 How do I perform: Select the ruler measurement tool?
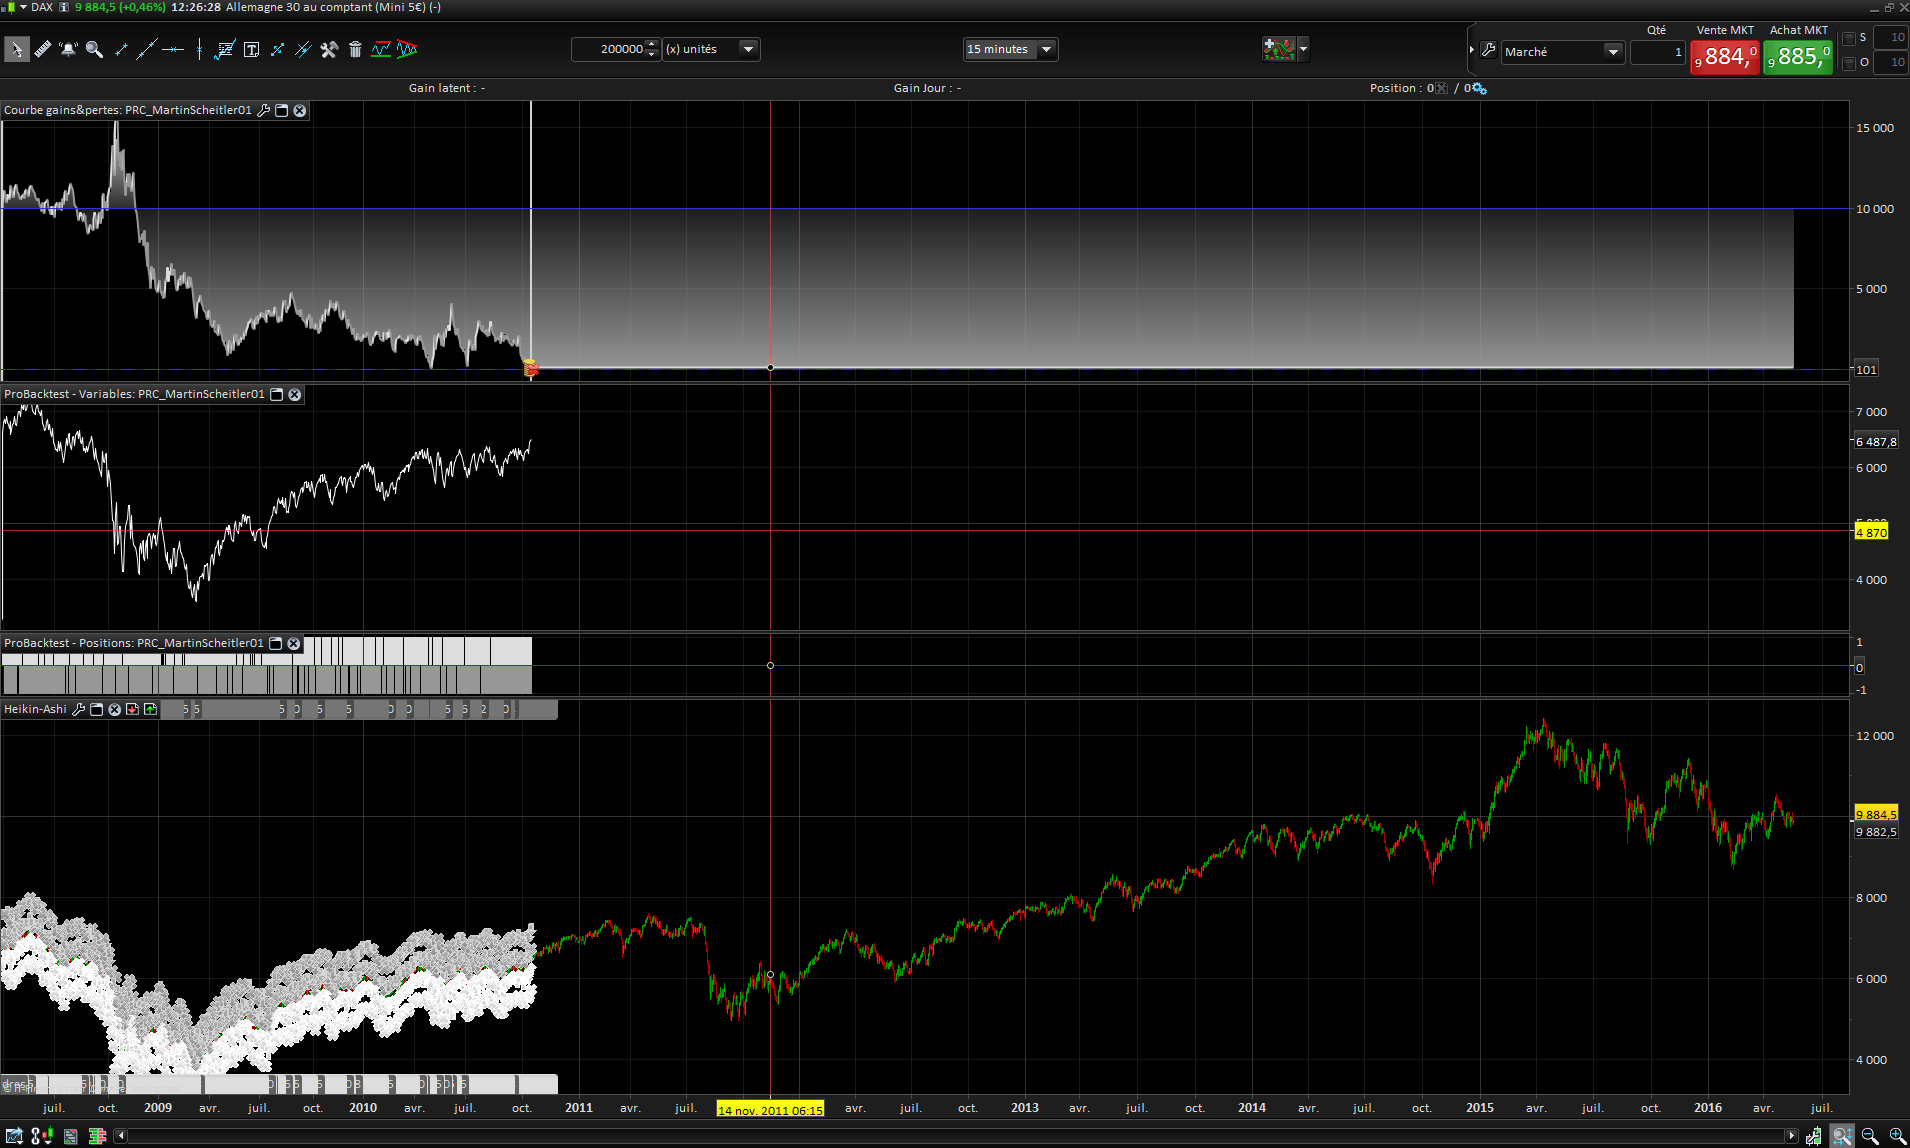[43, 49]
